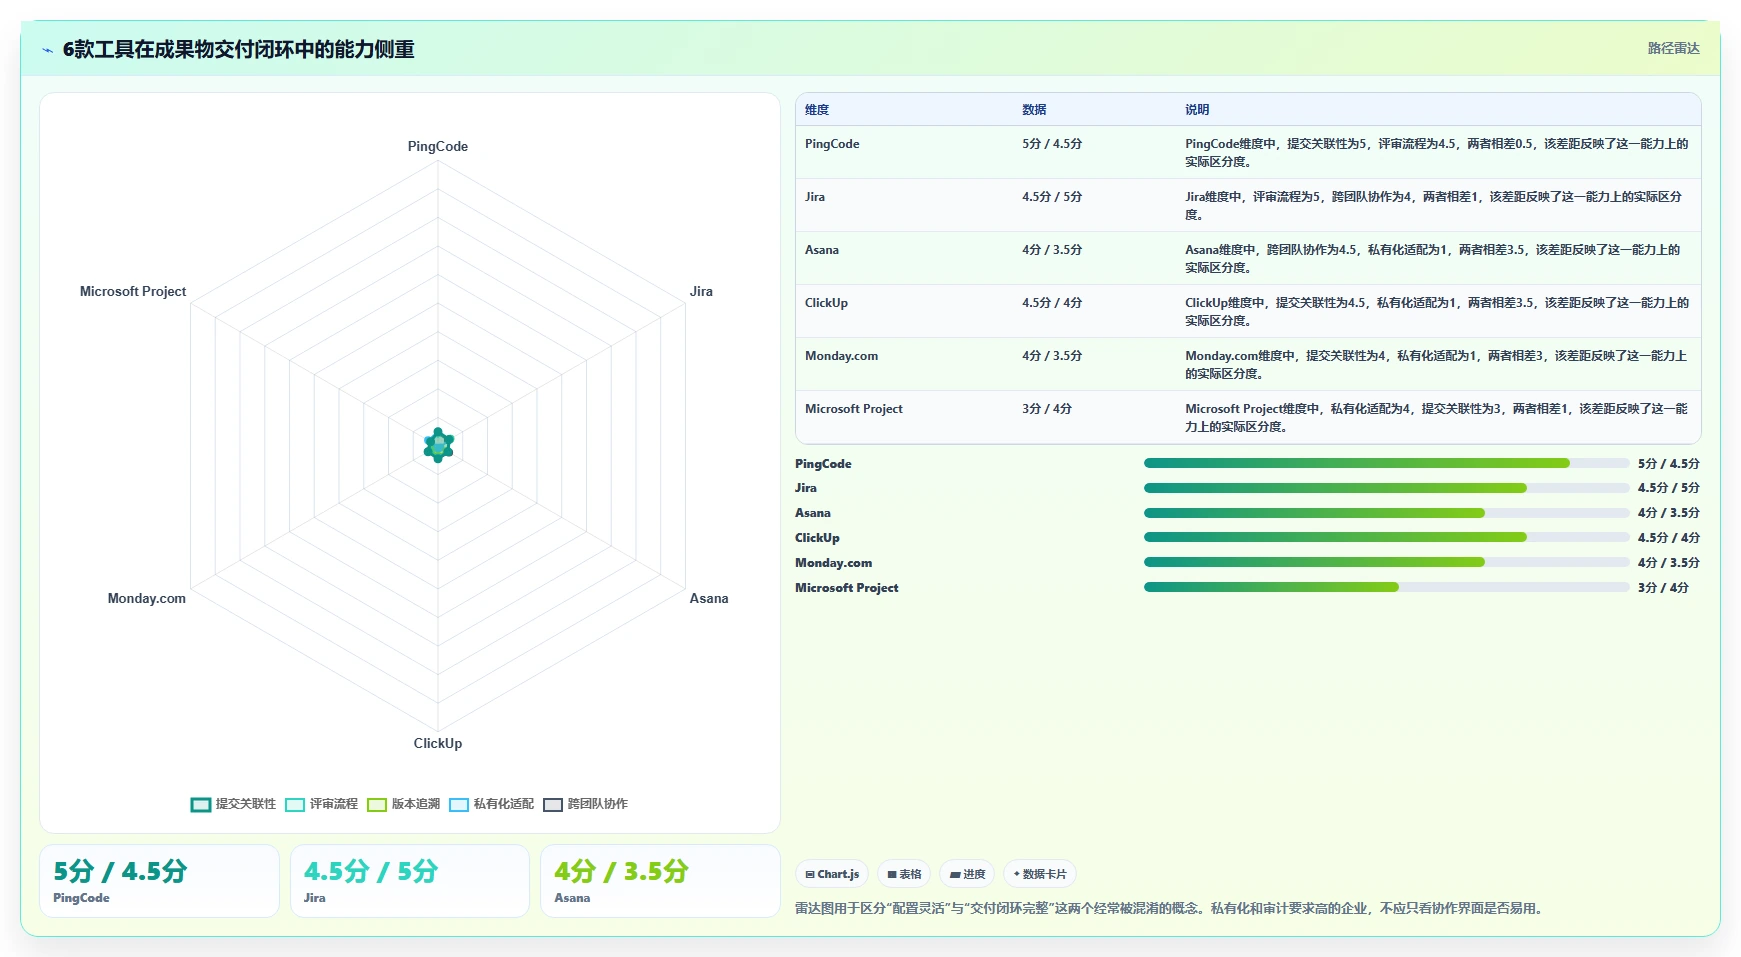Toggle the 评审流程 legend item

pos(321,804)
